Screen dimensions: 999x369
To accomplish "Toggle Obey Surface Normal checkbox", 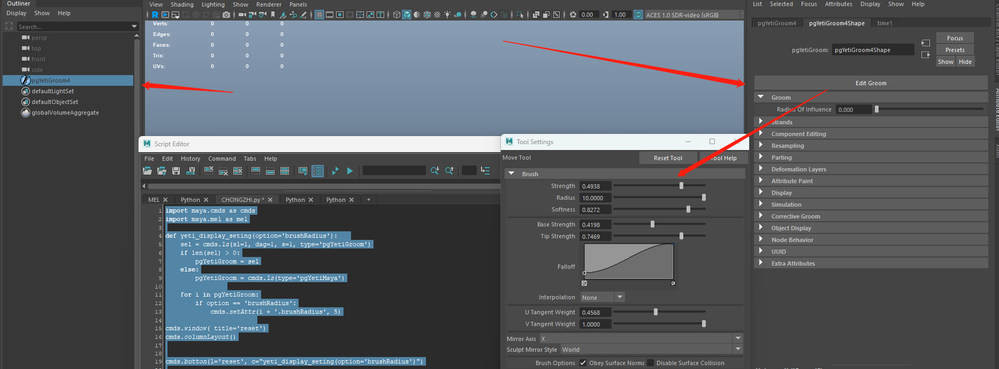I will [583, 363].
